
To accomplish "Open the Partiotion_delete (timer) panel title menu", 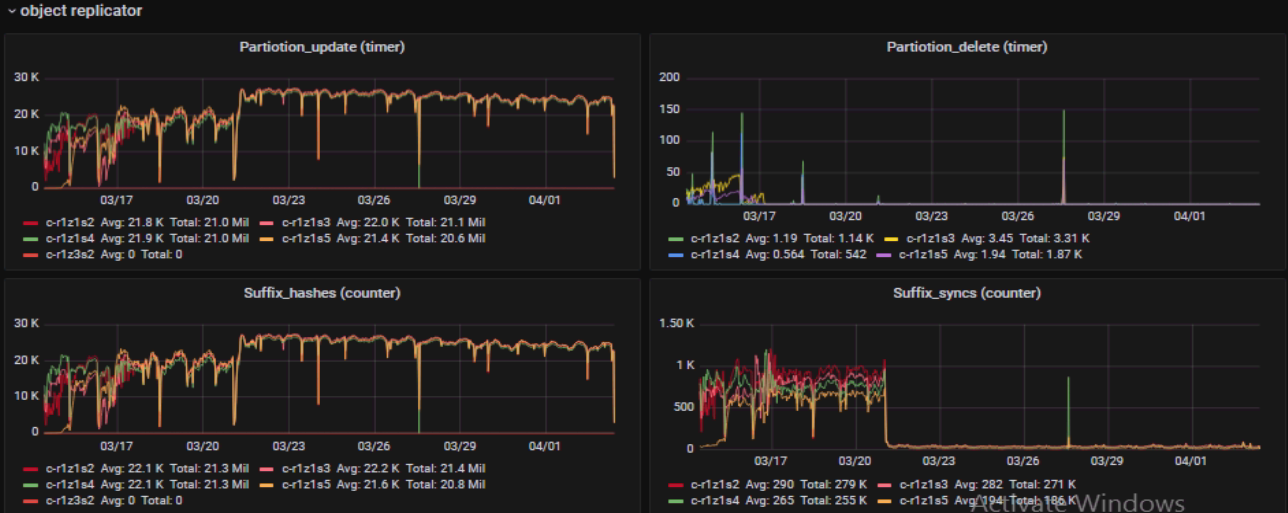I will coord(967,47).
